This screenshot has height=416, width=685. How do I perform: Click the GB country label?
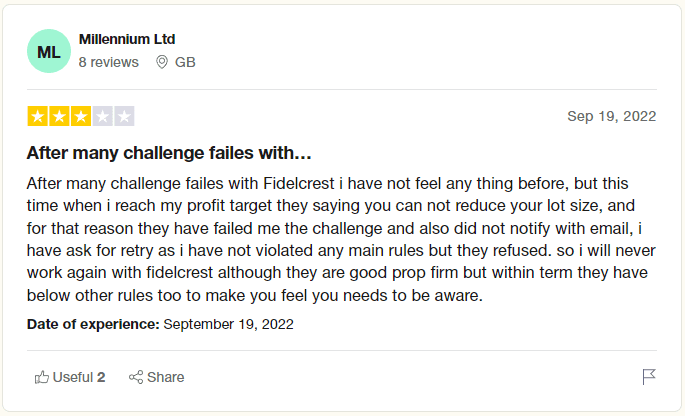coord(185,62)
